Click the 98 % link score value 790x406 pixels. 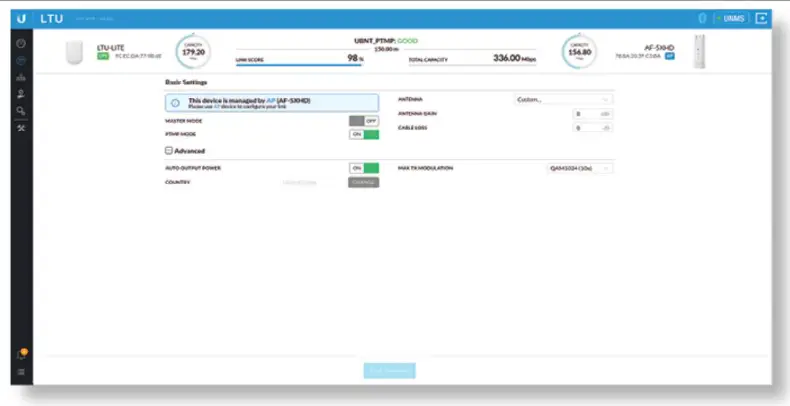coord(356,58)
